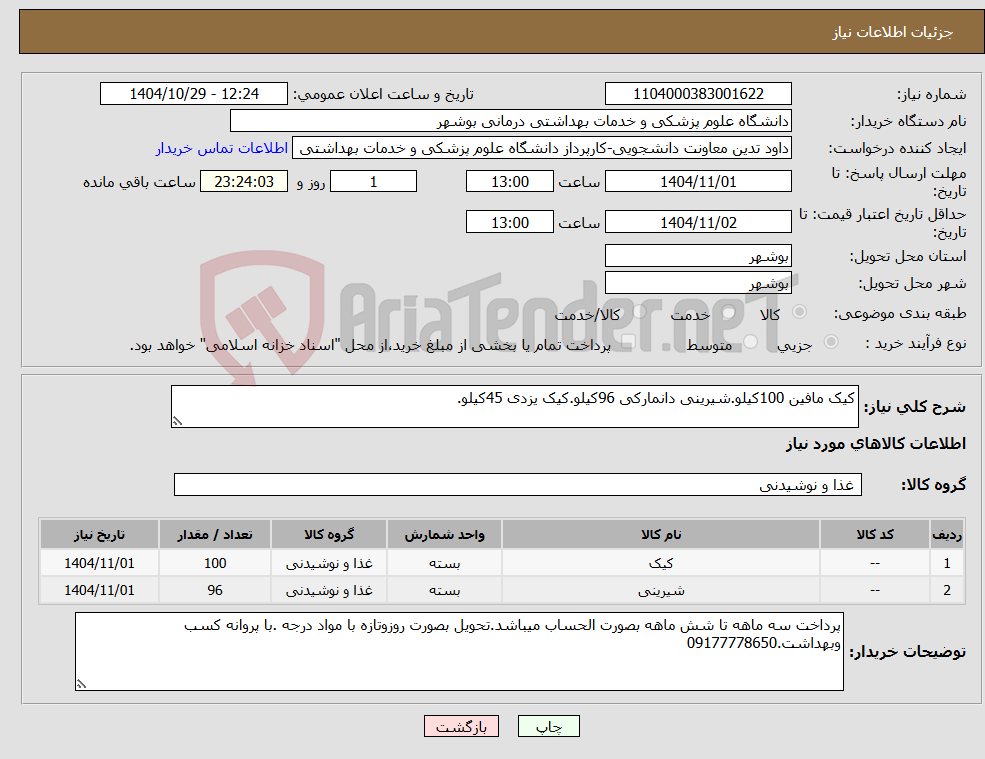Viewport: 985px width, 759px height.
Task: Click the ساعت باقی مانده label
Action: [139, 182]
